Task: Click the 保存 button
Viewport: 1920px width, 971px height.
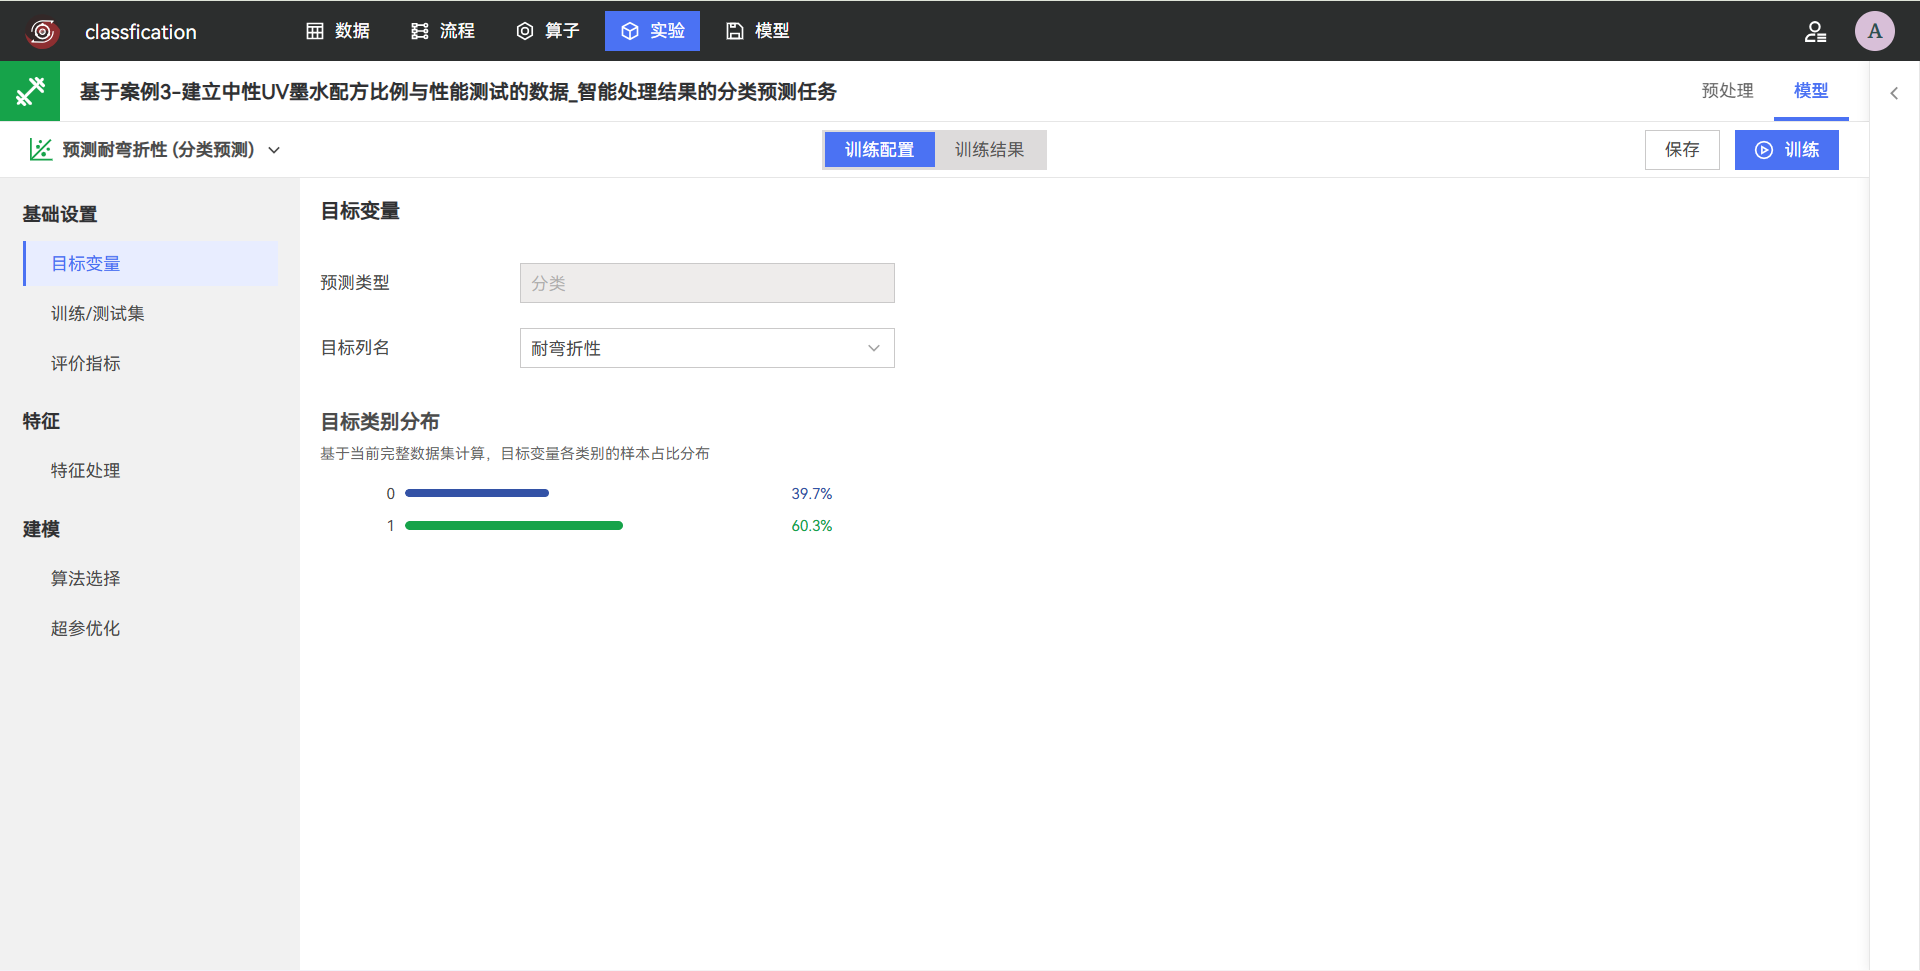Action: click(x=1682, y=150)
